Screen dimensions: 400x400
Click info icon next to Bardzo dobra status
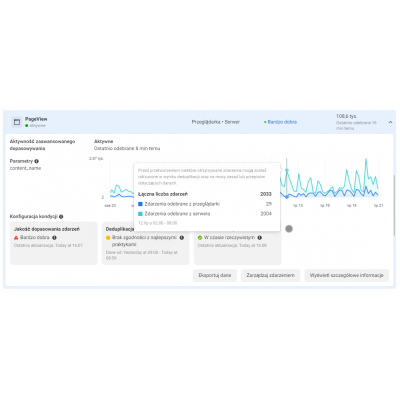pos(54,238)
